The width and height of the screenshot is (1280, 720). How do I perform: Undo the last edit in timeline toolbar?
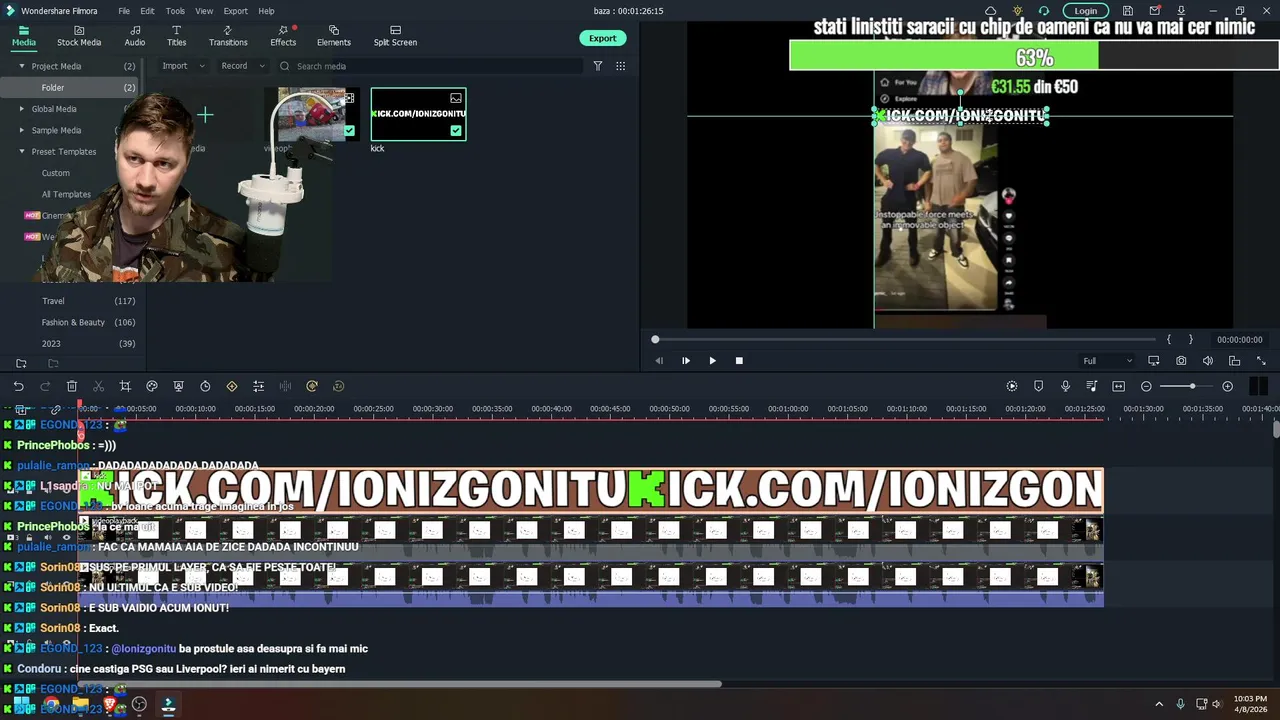click(18, 386)
